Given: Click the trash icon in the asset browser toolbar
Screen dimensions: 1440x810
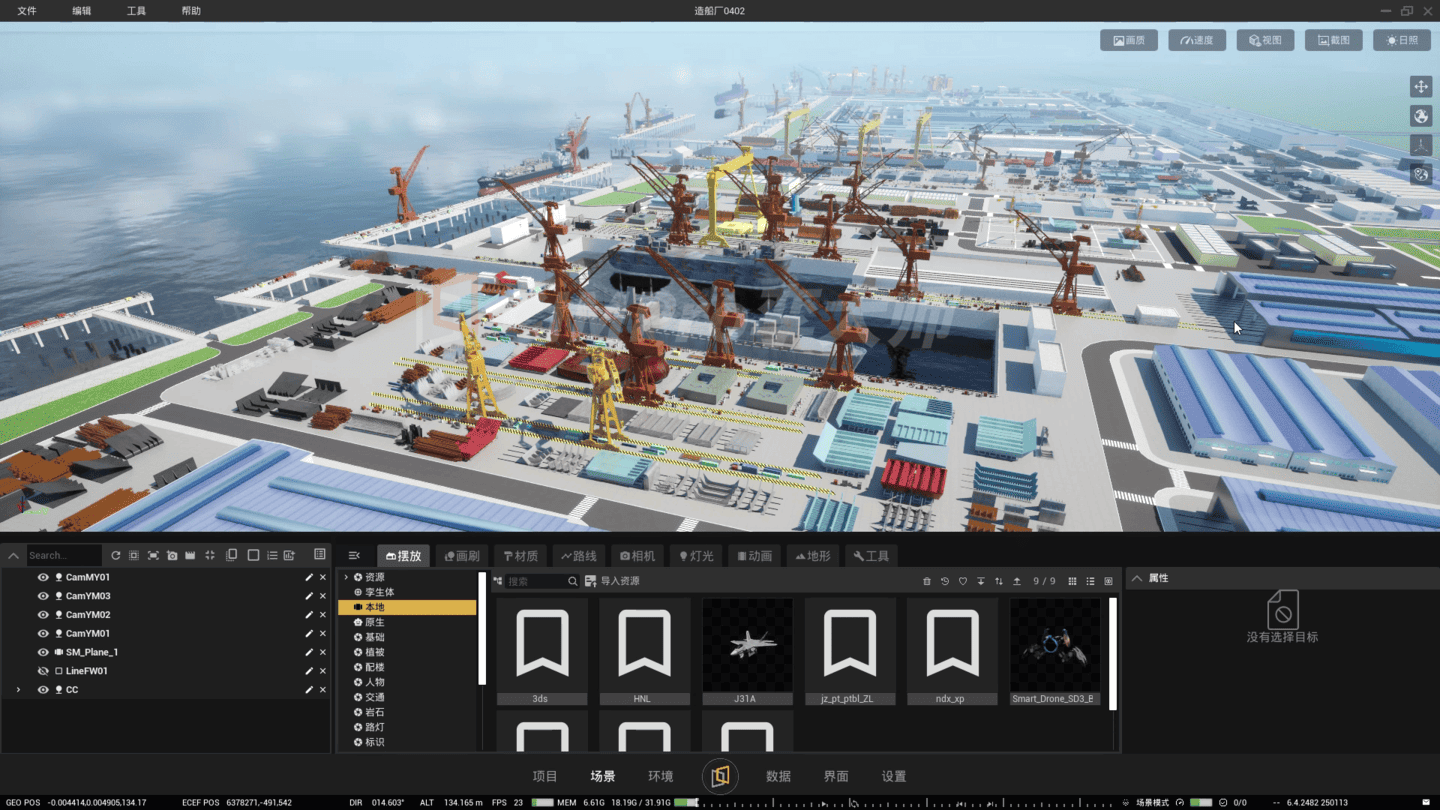Looking at the screenshot, I should 927,581.
